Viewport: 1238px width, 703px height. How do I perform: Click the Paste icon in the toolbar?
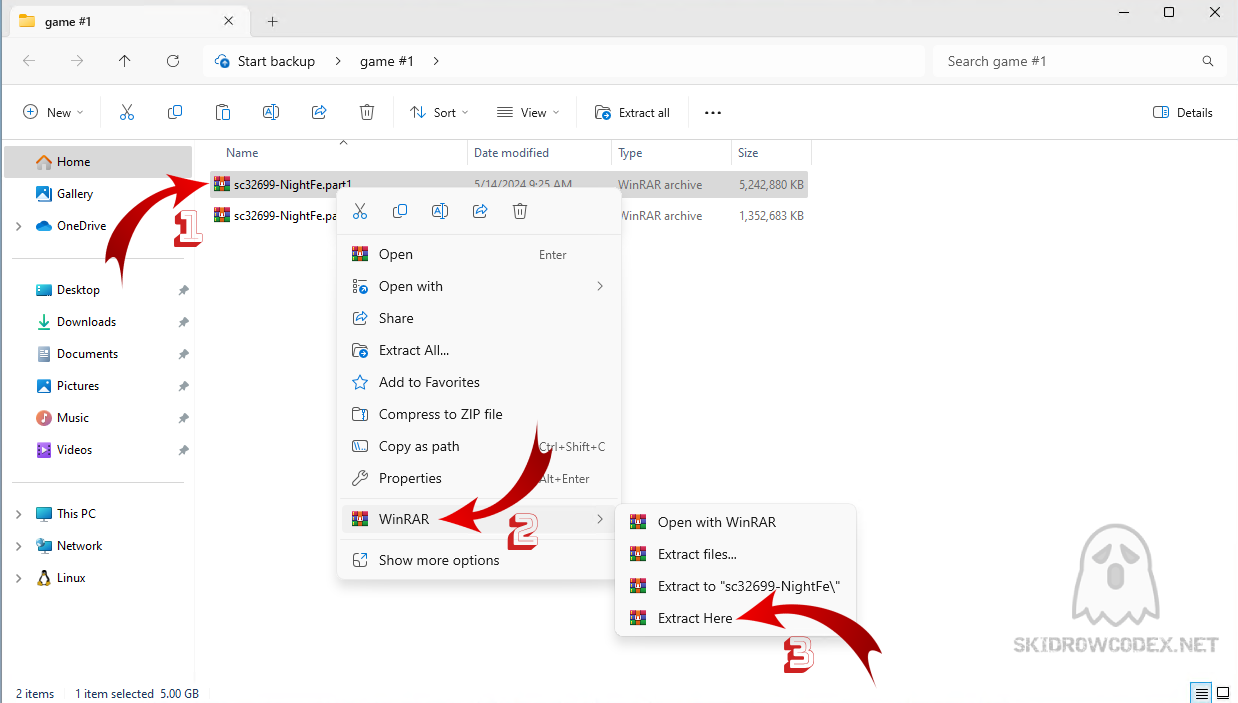223,113
